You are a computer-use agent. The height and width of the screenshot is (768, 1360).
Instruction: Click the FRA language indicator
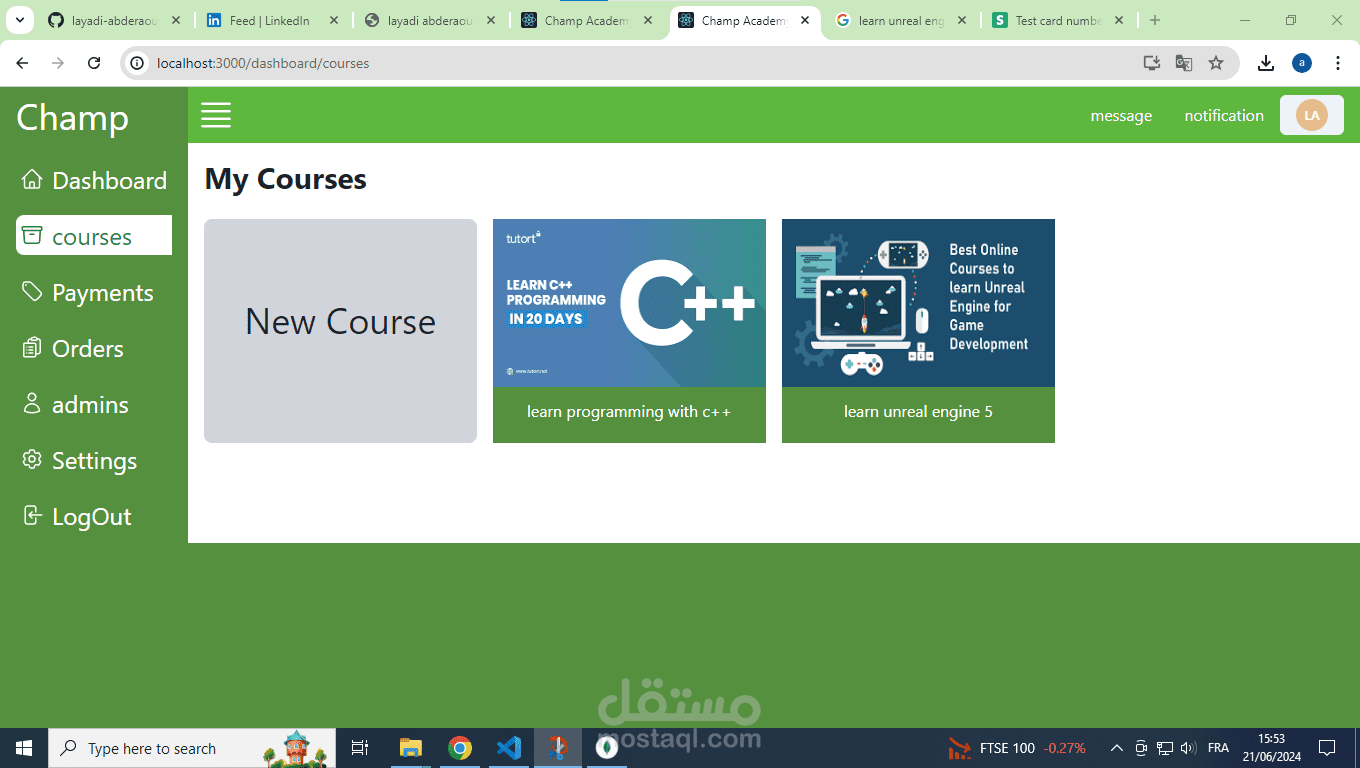coord(1218,748)
